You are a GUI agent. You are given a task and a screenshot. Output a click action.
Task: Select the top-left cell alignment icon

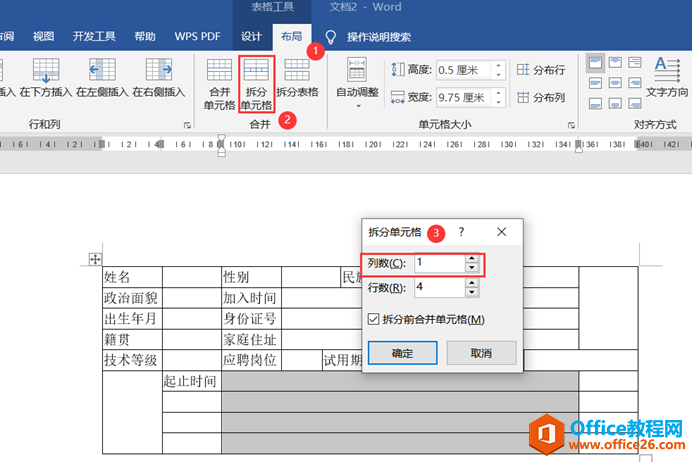tap(595, 63)
